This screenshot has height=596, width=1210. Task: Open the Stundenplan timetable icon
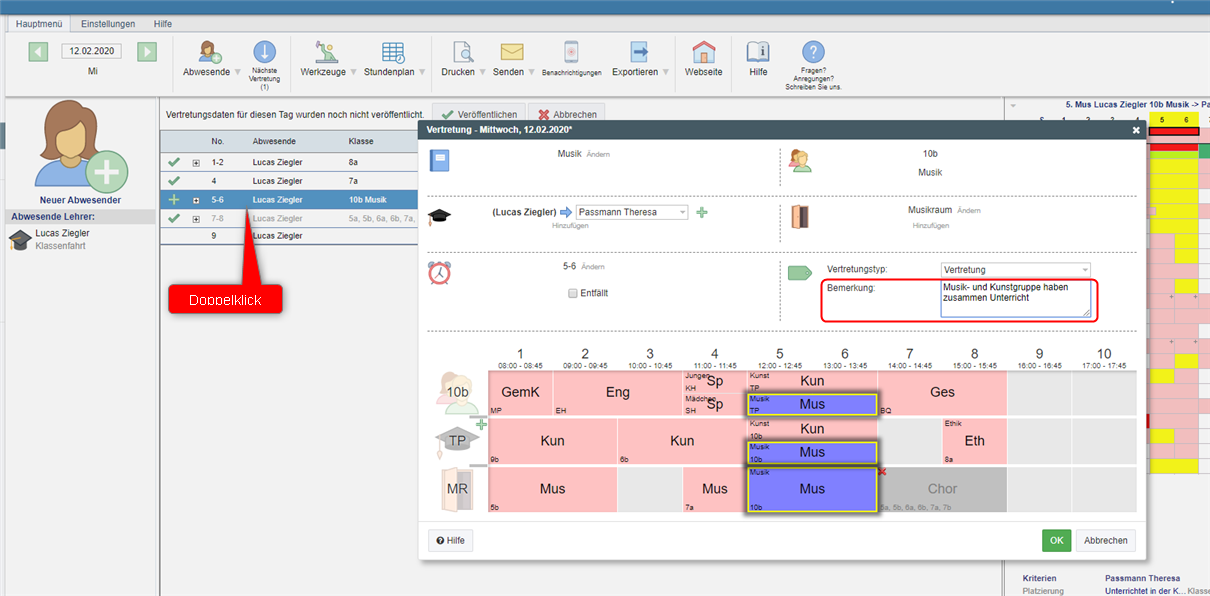point(393,52)
